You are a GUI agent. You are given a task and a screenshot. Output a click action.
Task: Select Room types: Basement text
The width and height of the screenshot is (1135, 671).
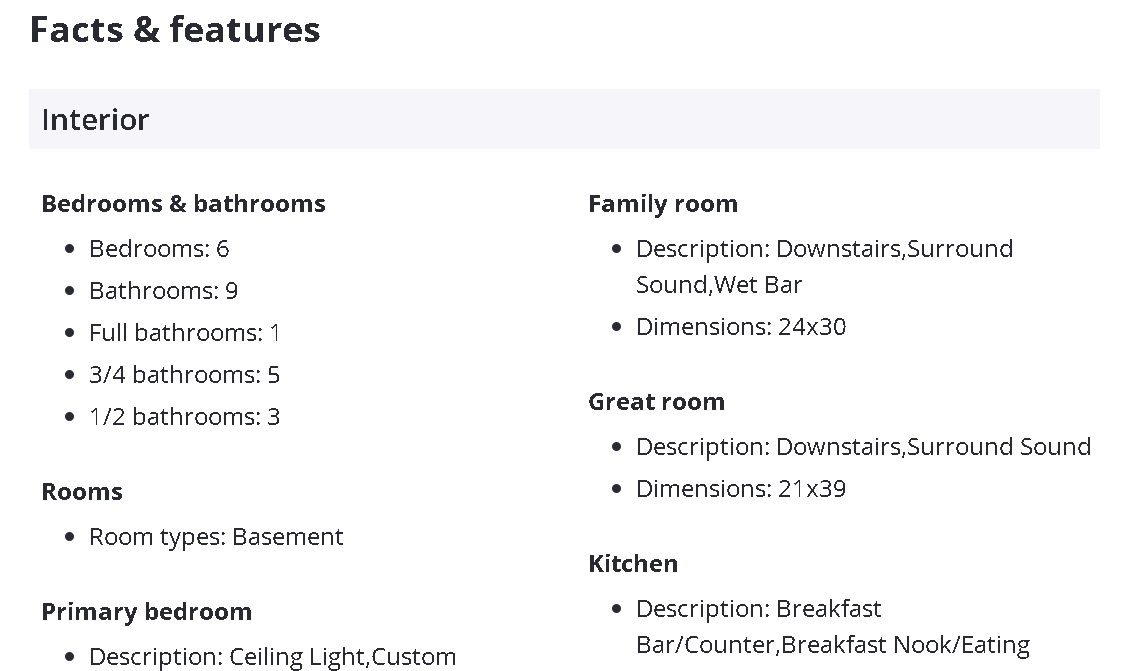pyautogui.click(x=216, y=537)
